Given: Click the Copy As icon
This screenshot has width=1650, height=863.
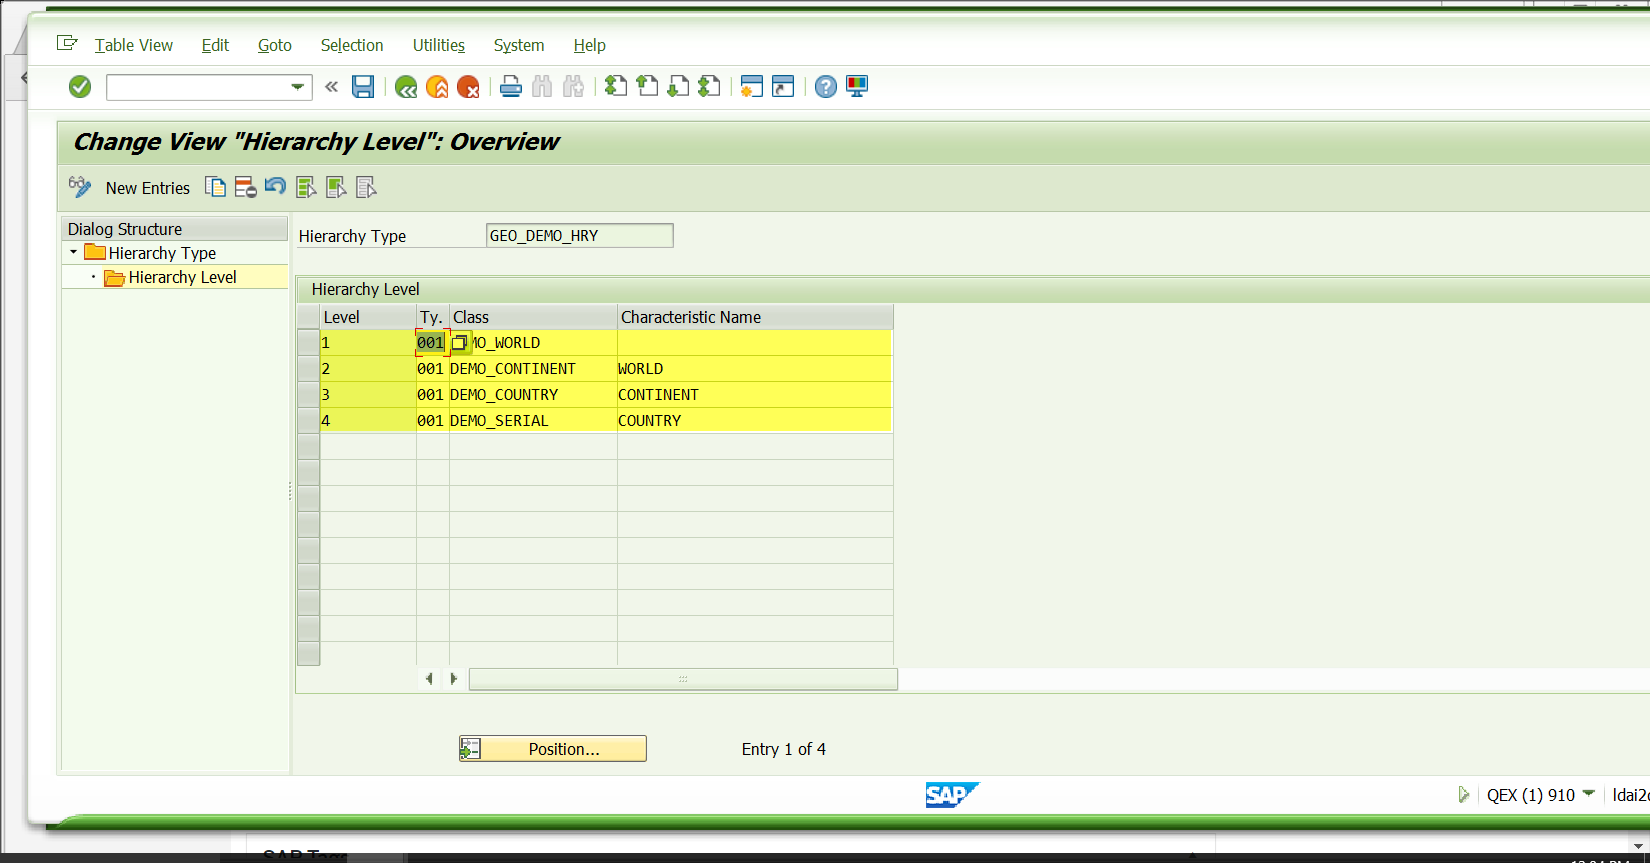Looking at the screenshot, I should coord(215,187).
